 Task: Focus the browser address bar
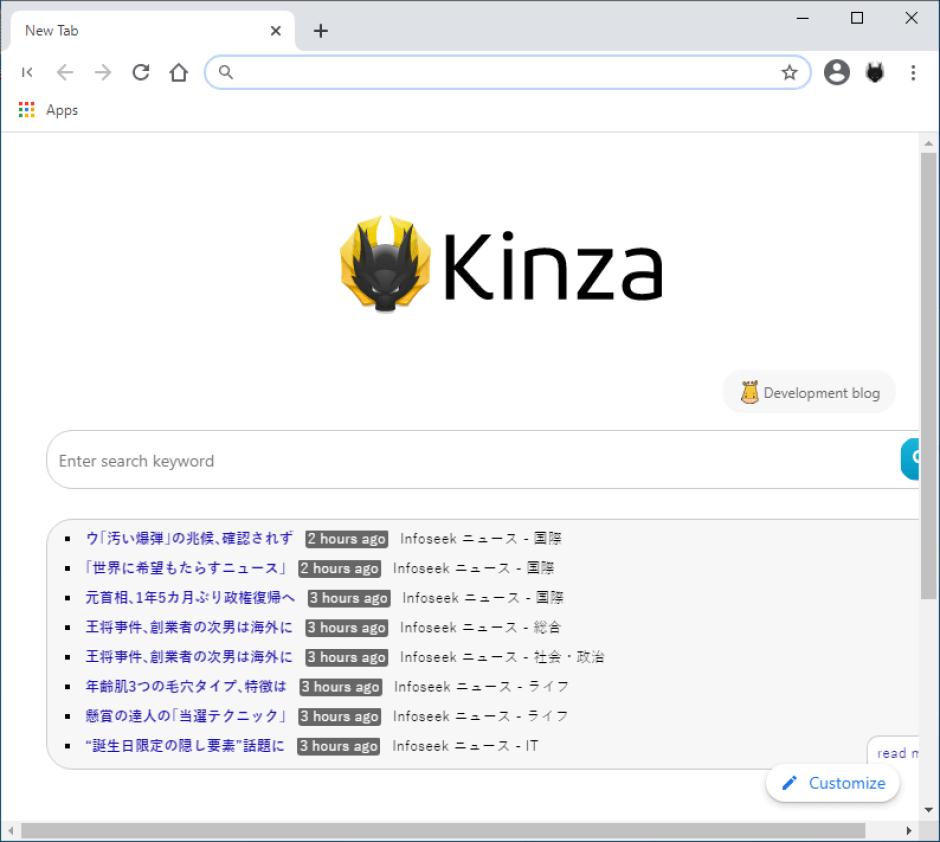(x=508, y=73)
